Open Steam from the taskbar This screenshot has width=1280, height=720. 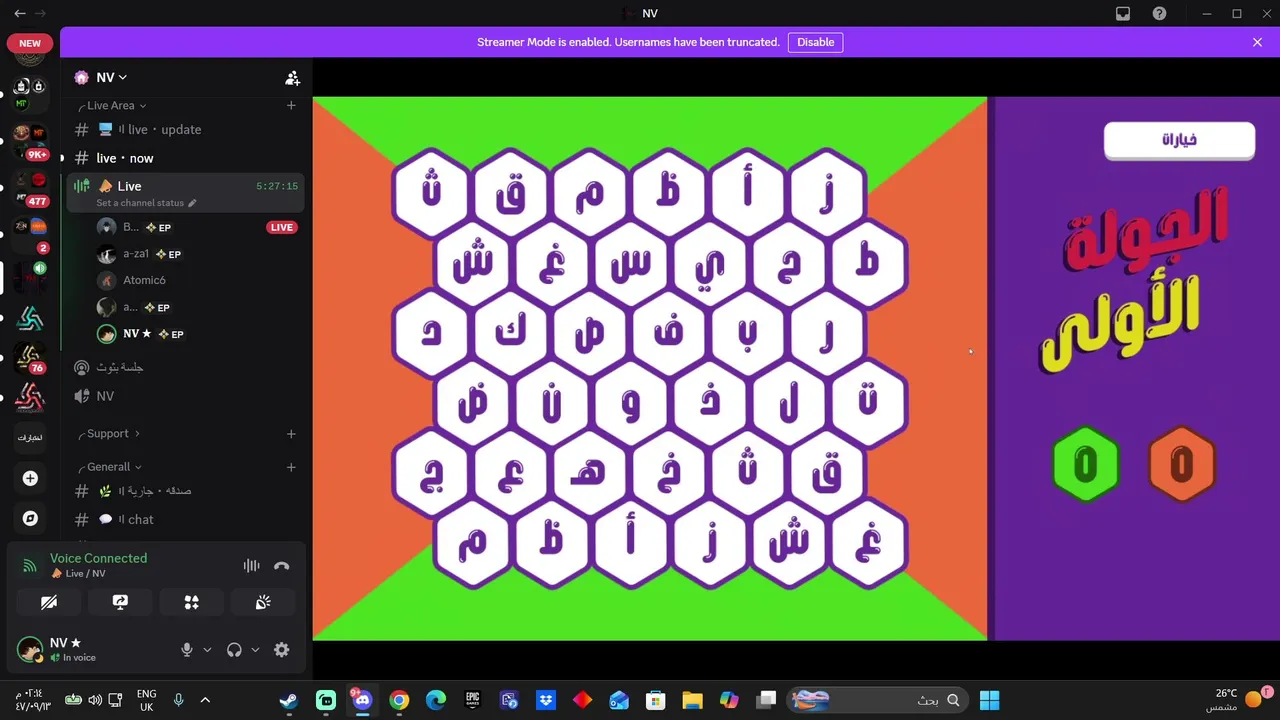(288, 700)
